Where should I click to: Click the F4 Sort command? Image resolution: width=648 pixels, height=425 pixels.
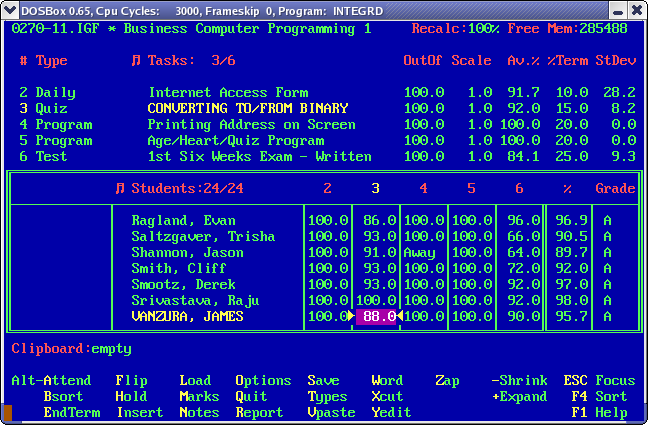click(x=599, y=396)
